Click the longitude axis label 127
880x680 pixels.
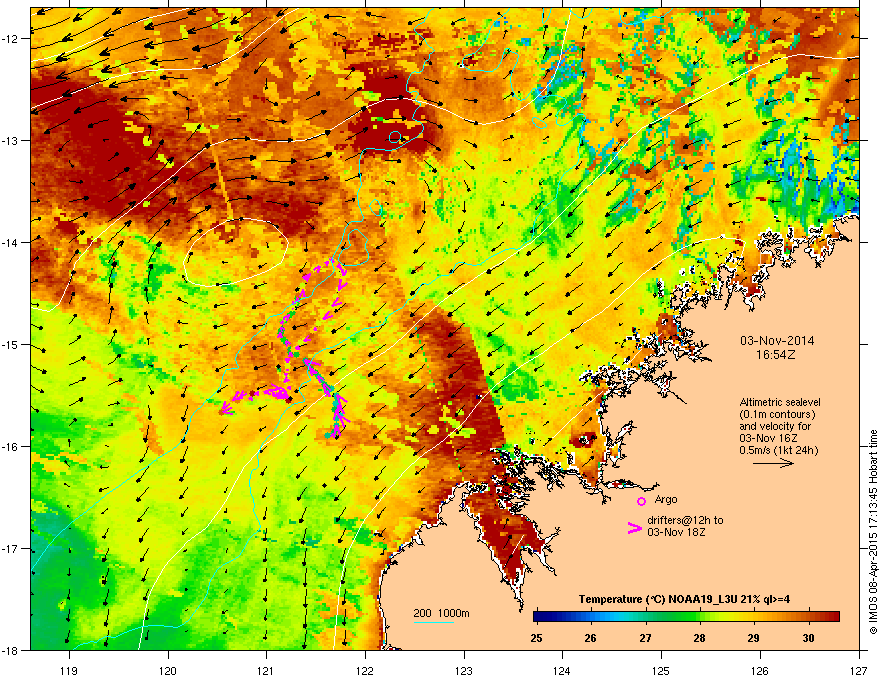859,670
